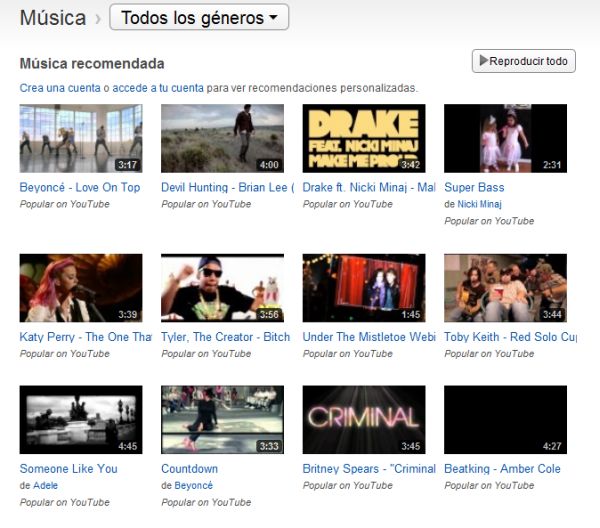Viewport: 600px width, 528px height.
Task: Visit the Nicki Minaj artist link
Action: tap(479, 204)
